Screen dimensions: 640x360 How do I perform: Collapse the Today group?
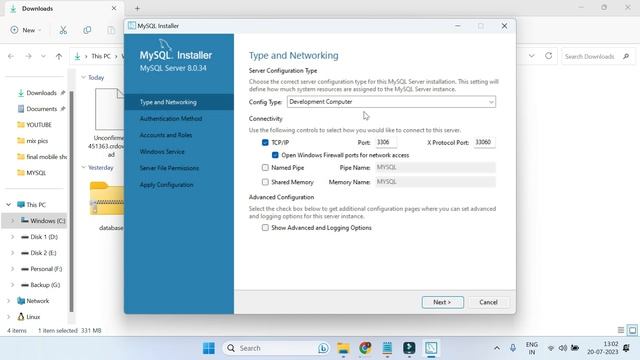coord(83,78)
